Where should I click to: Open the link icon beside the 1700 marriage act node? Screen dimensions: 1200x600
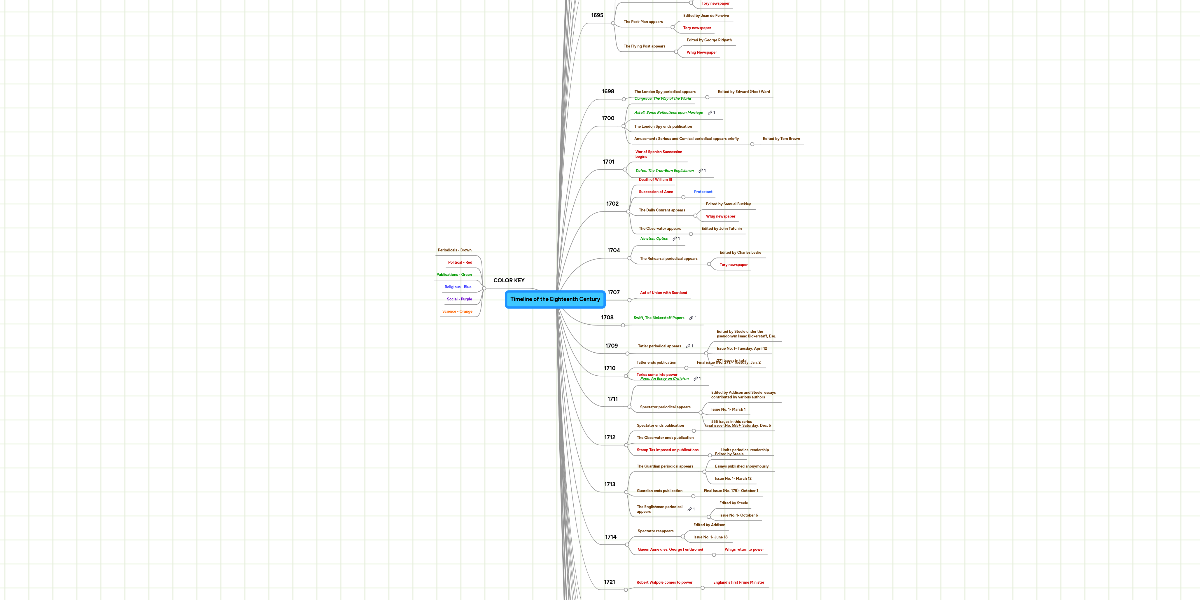point(710,113)
